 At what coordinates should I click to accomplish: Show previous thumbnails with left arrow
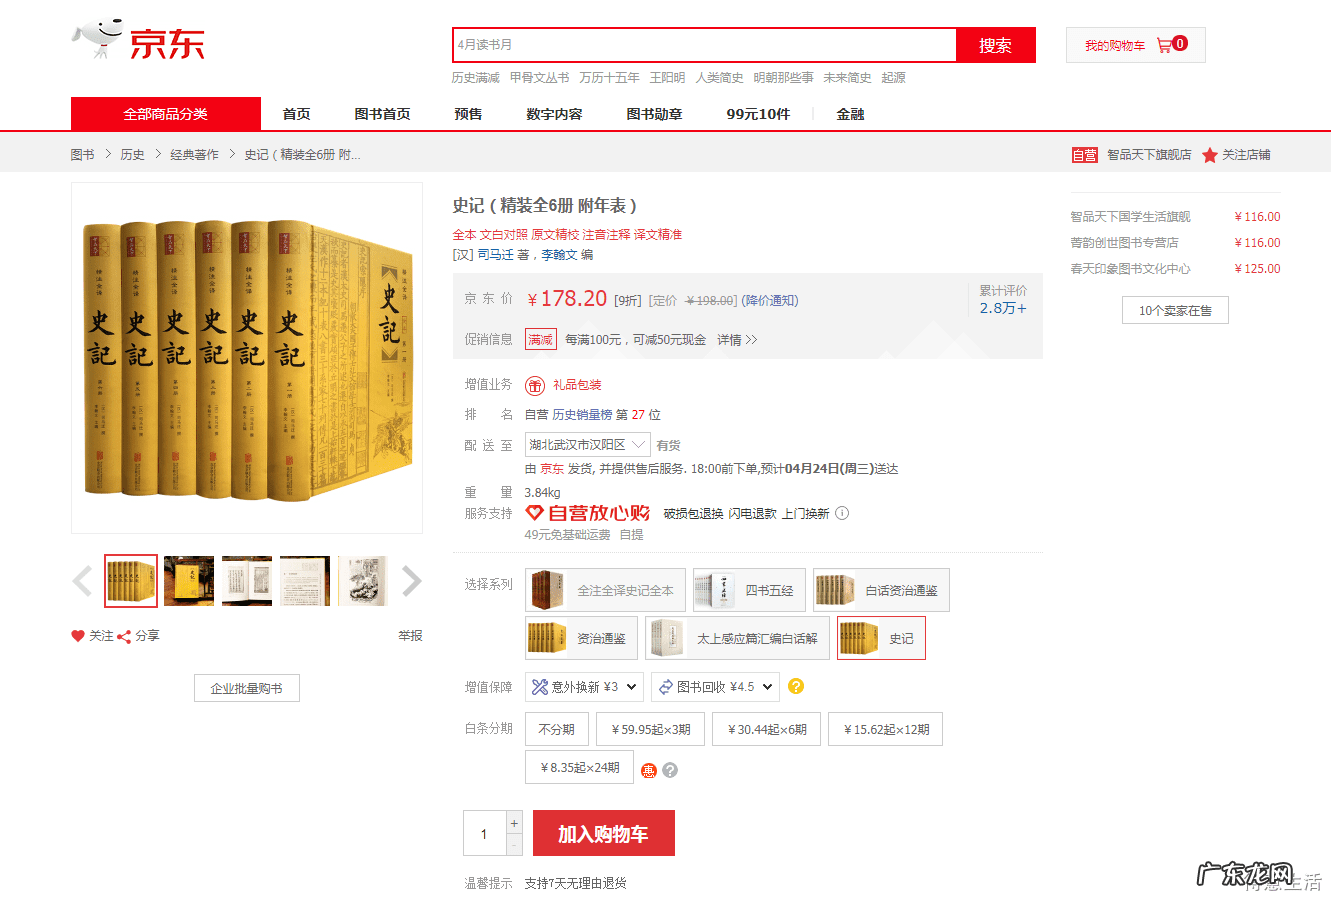tap(82, 580)
